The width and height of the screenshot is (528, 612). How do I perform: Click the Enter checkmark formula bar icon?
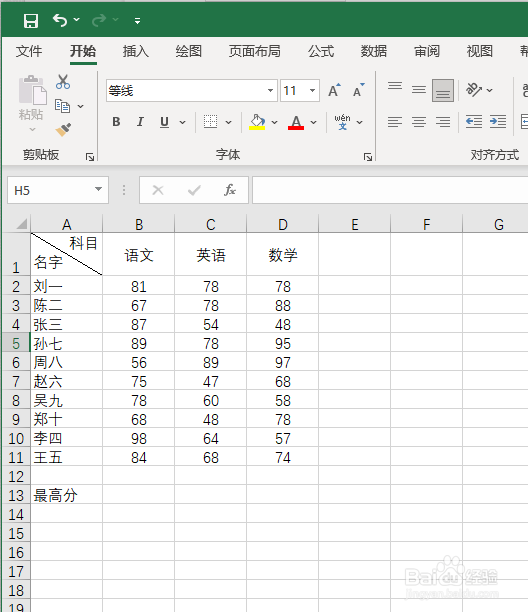click(194, 190)
